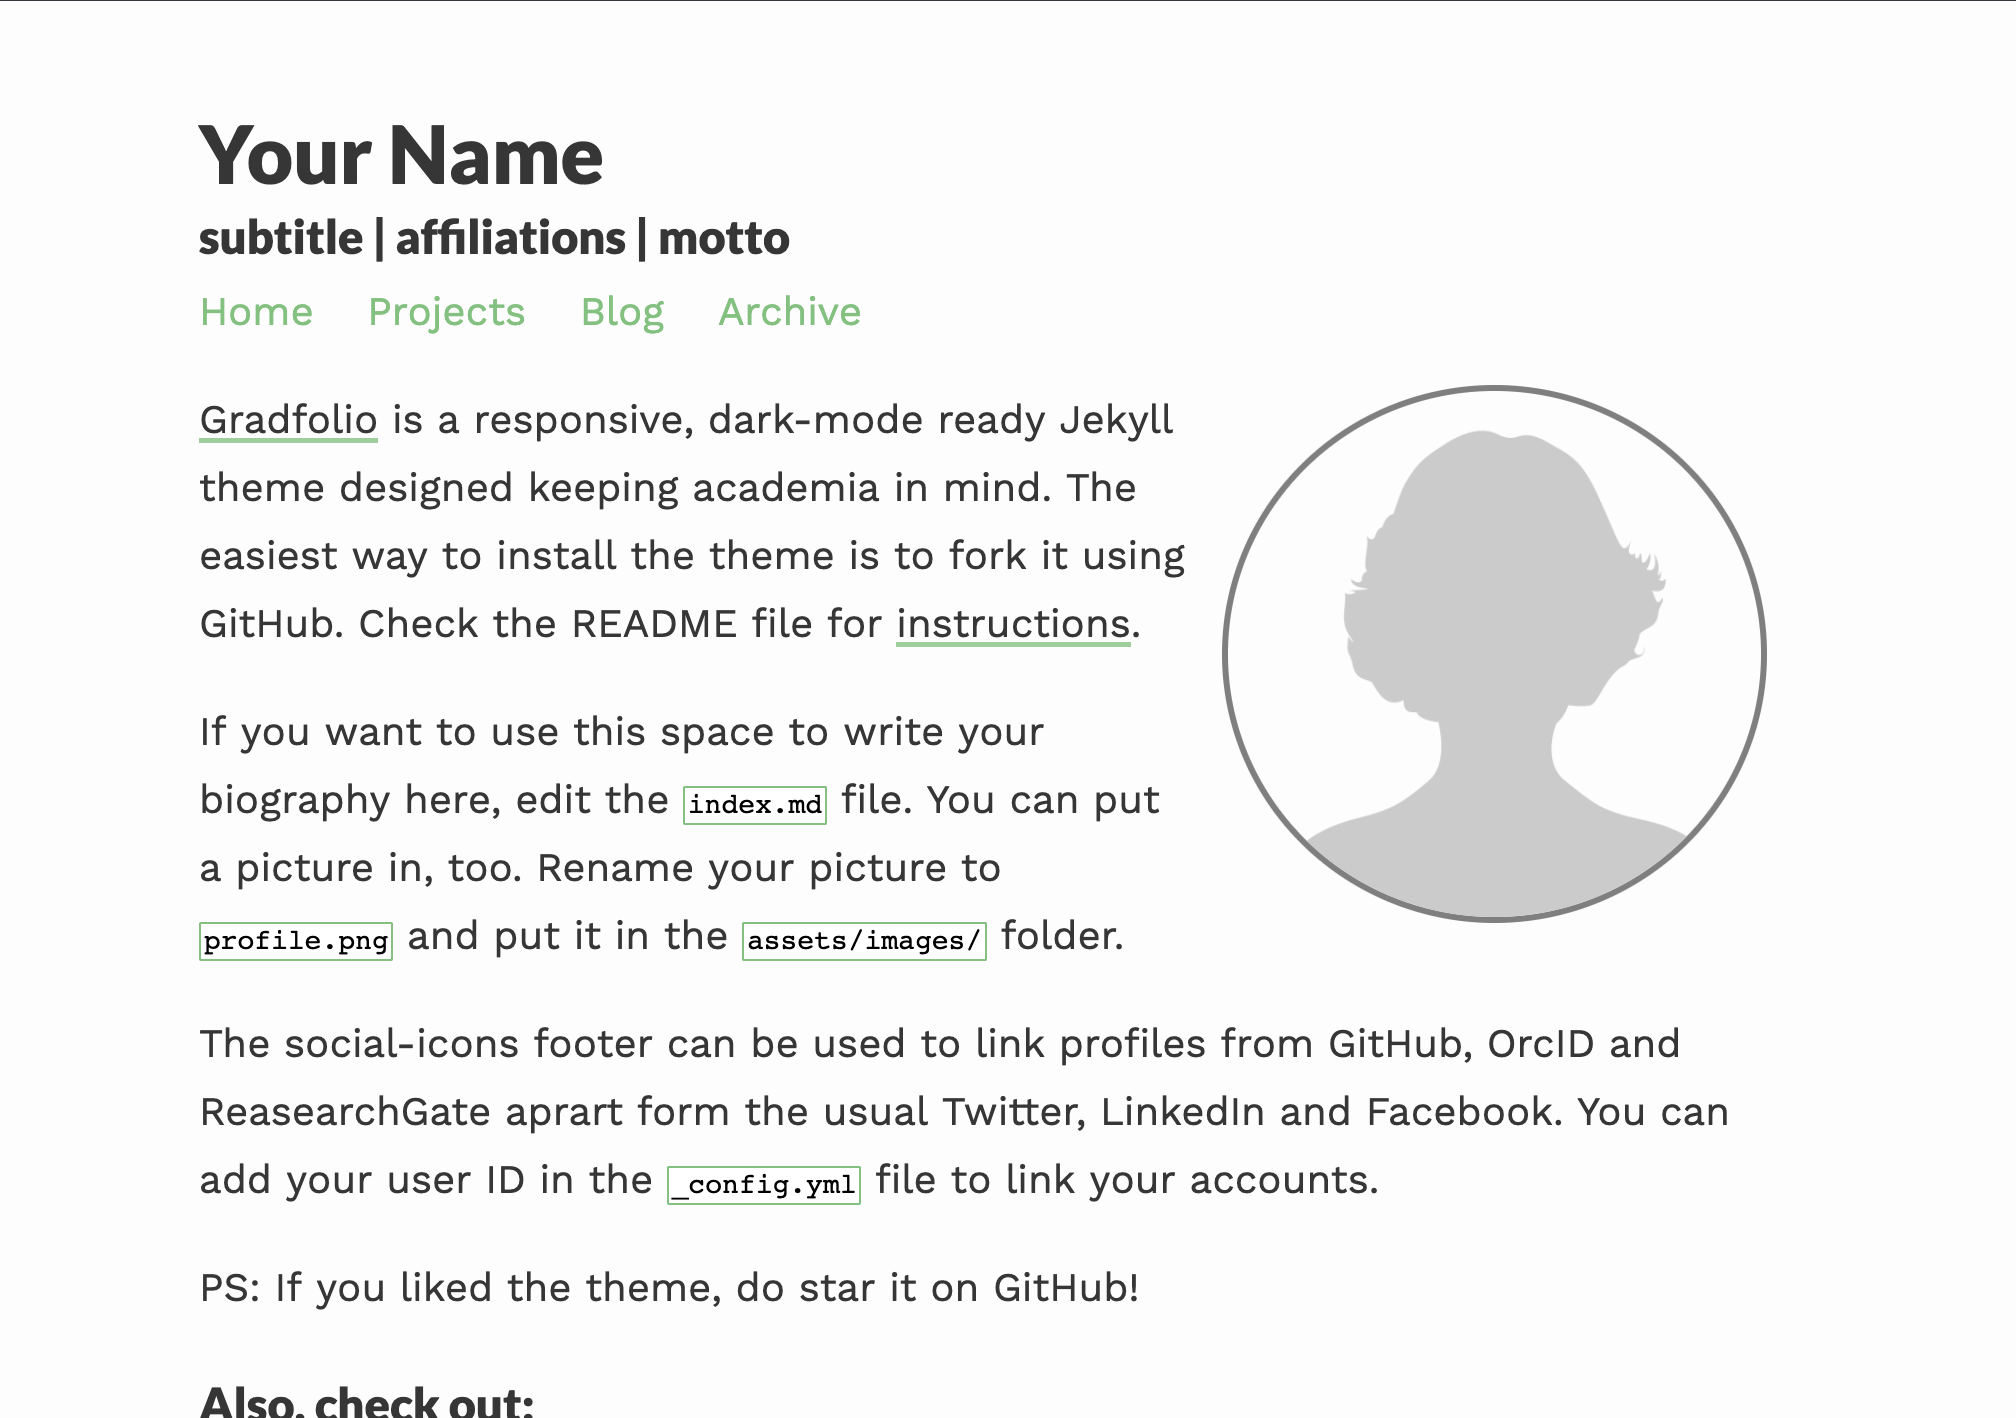
Task: Click the "Also, check out:" heading
Action: click(366, 1400)
